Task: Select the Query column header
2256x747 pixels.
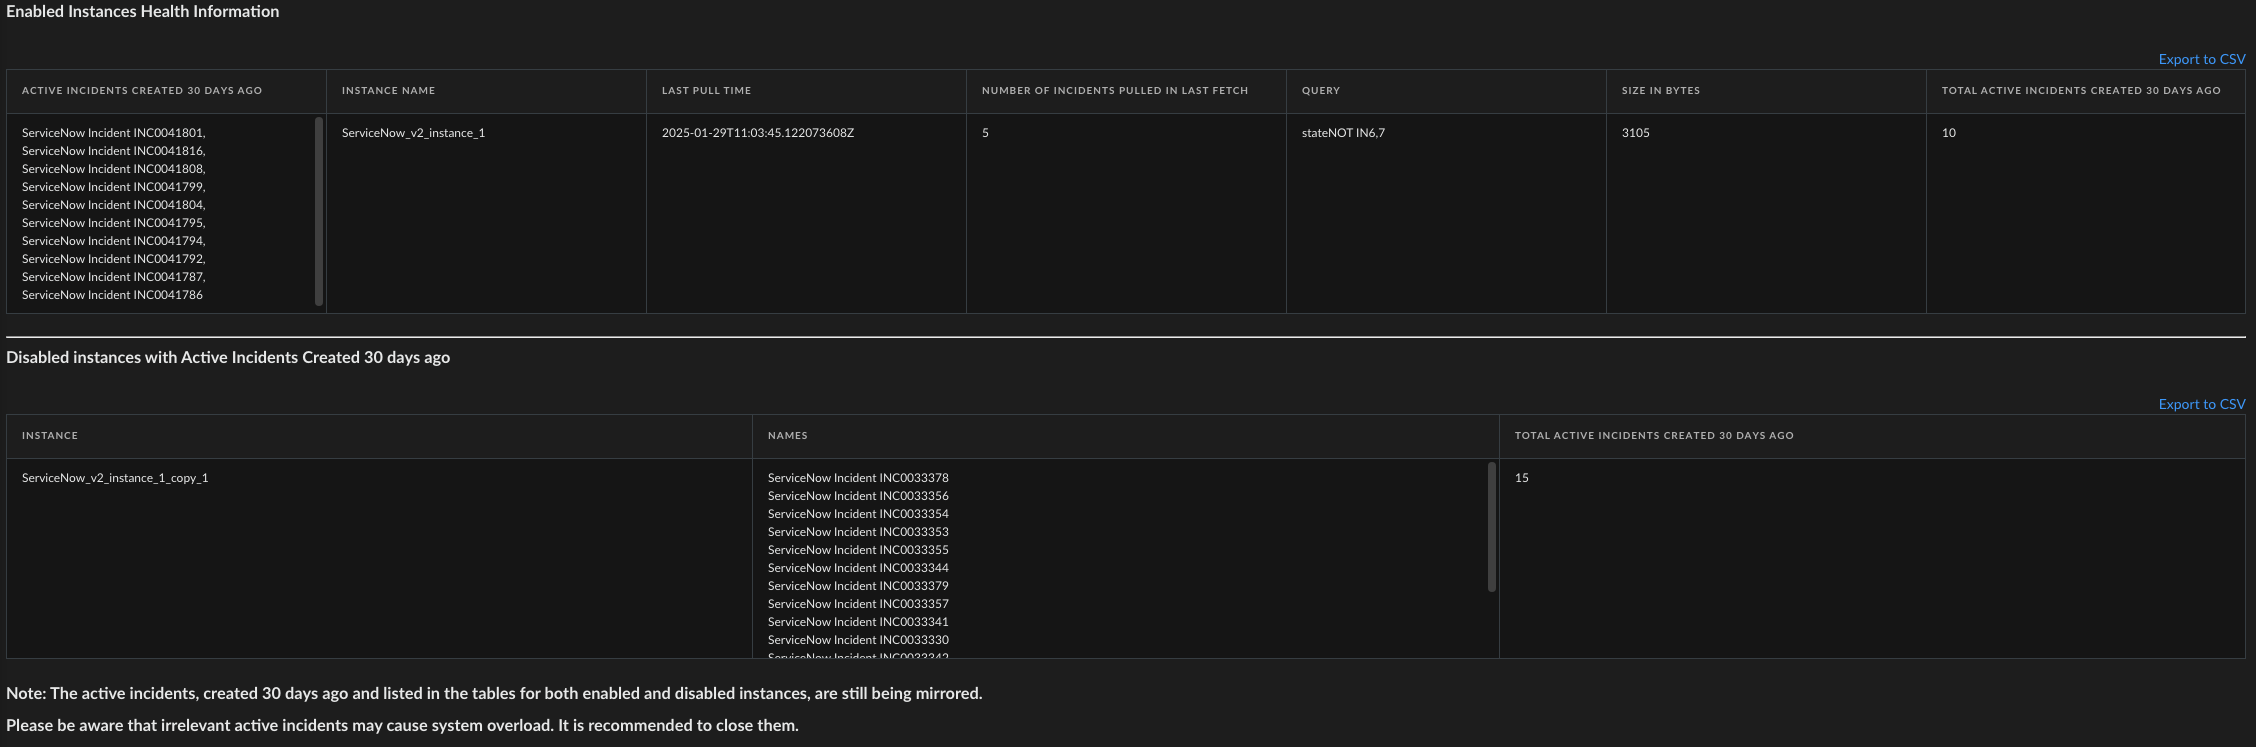Action: (1320, 91)
